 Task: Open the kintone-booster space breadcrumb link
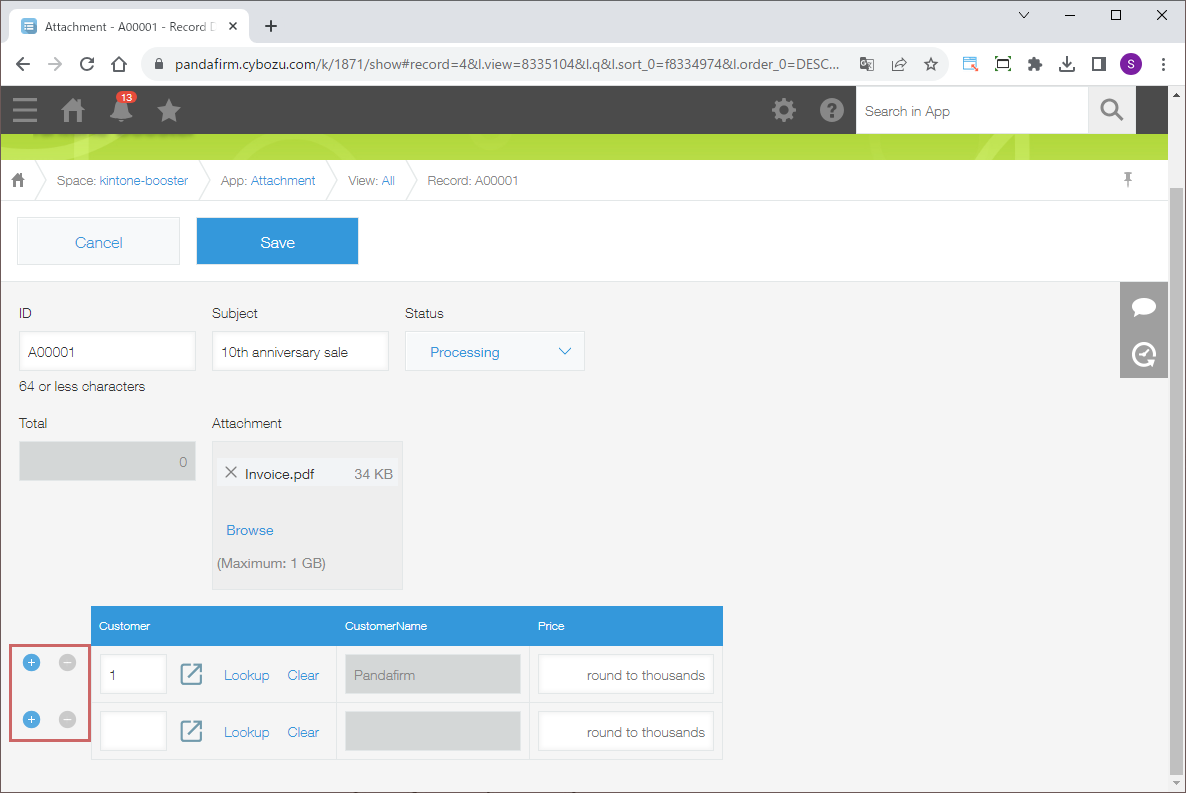click(x=143, y=181)
